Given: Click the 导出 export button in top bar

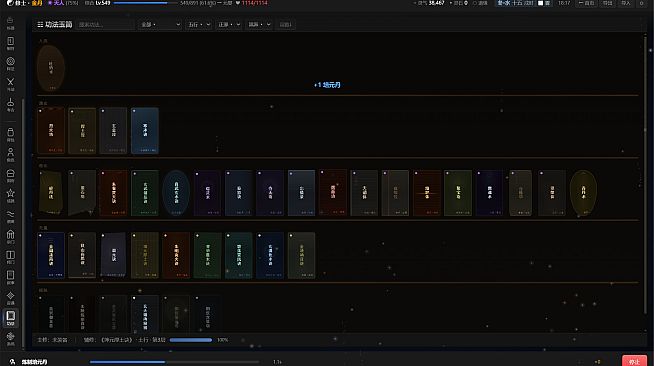Looking at the screenshot, I should tap(607, 3).
